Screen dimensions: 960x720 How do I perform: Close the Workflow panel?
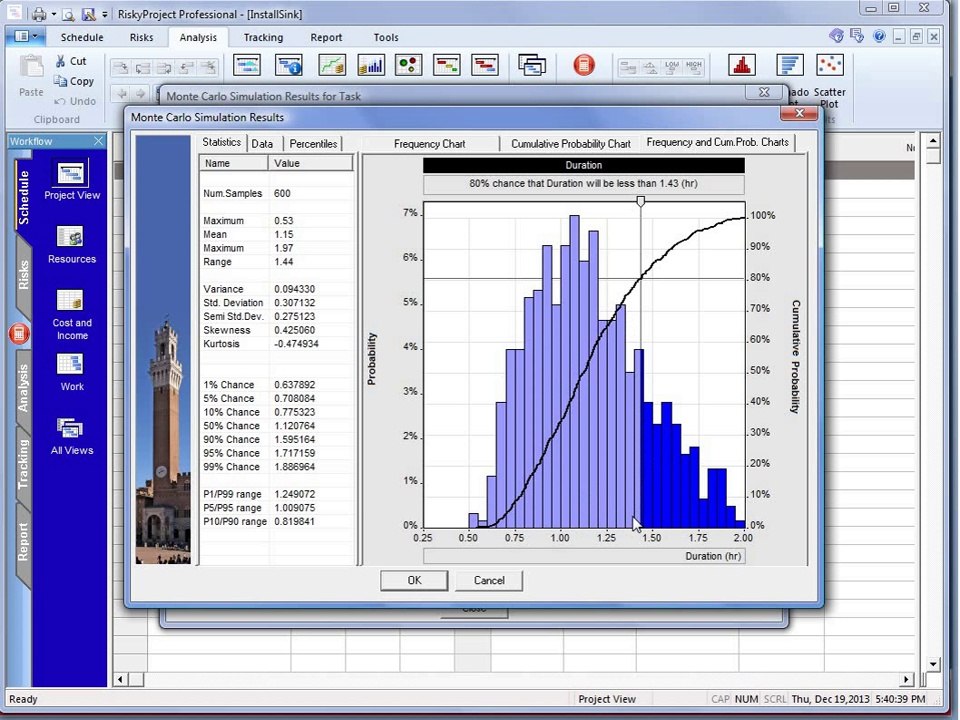[x=99, y=141]
